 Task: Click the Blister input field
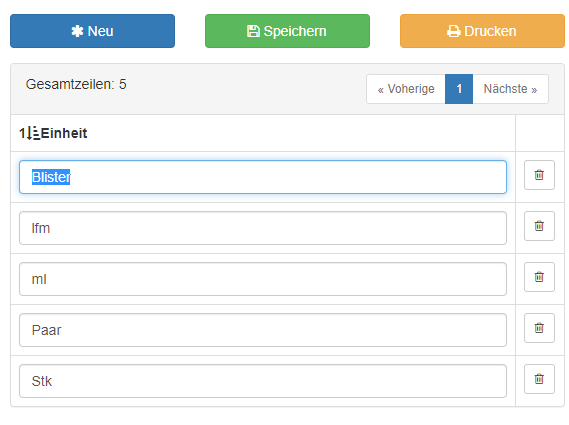(x=263, y=177)
